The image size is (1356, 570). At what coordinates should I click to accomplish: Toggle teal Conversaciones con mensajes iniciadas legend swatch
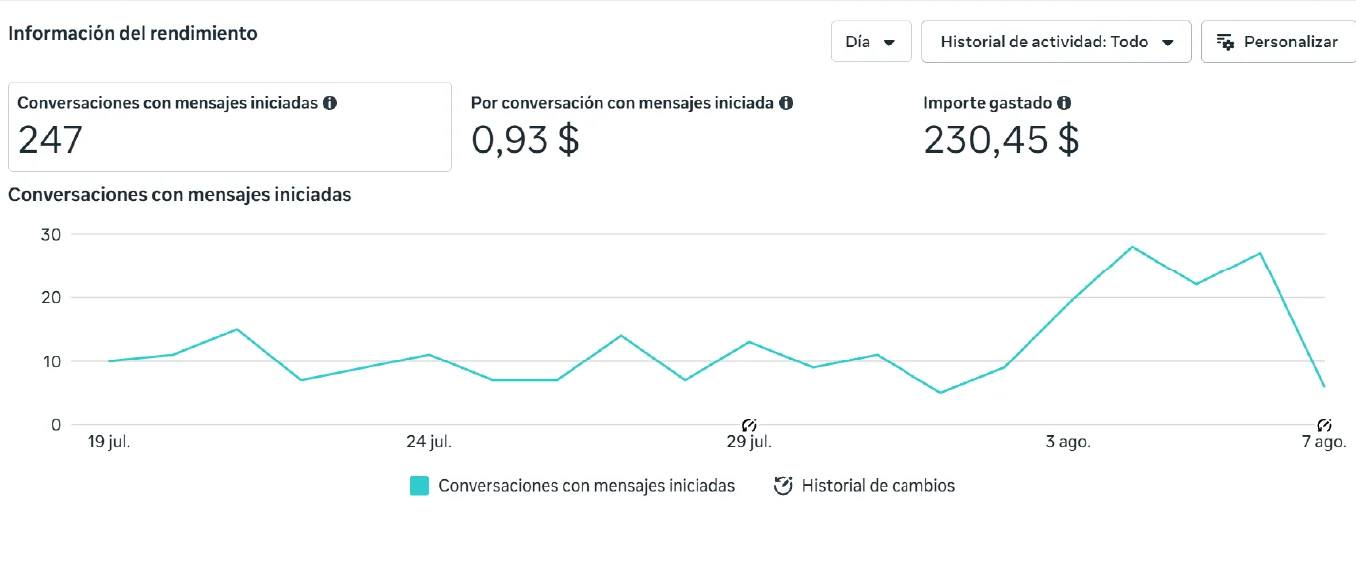tap(420, 486)
